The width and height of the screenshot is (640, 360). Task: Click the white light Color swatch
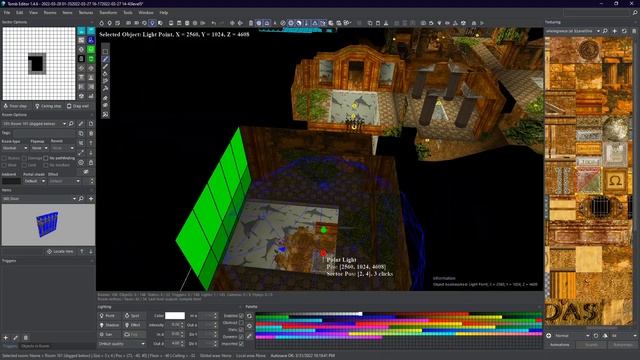point(175,316)
